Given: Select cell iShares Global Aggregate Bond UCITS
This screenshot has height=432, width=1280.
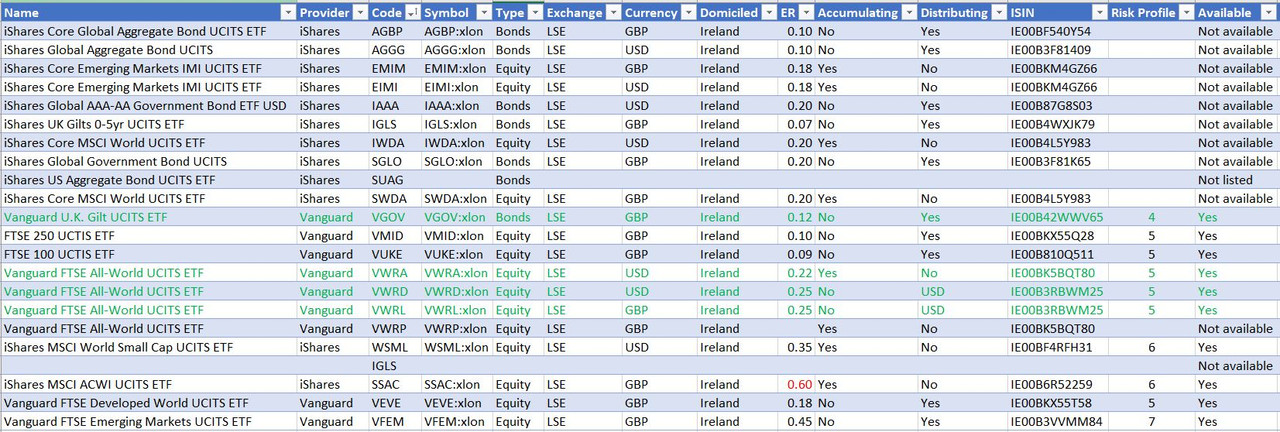Looking at the screenshot, I should 149,50.
